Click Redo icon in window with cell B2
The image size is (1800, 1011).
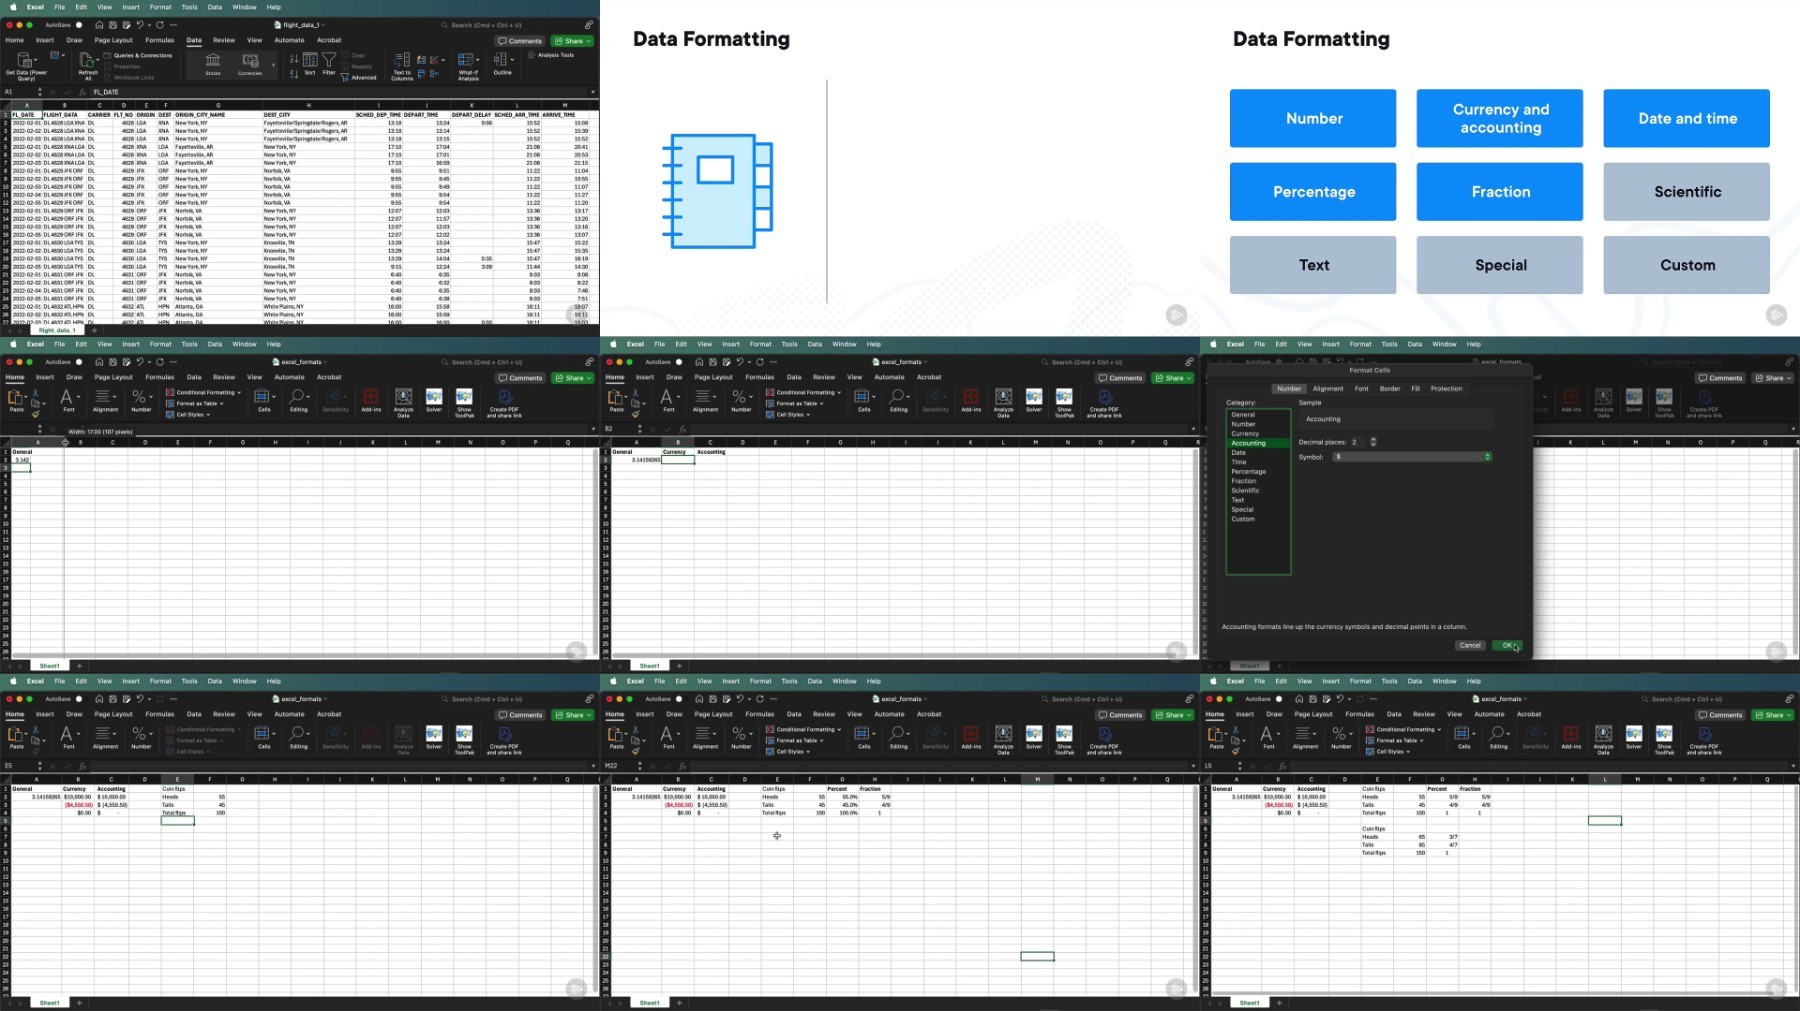click(760, 362)
